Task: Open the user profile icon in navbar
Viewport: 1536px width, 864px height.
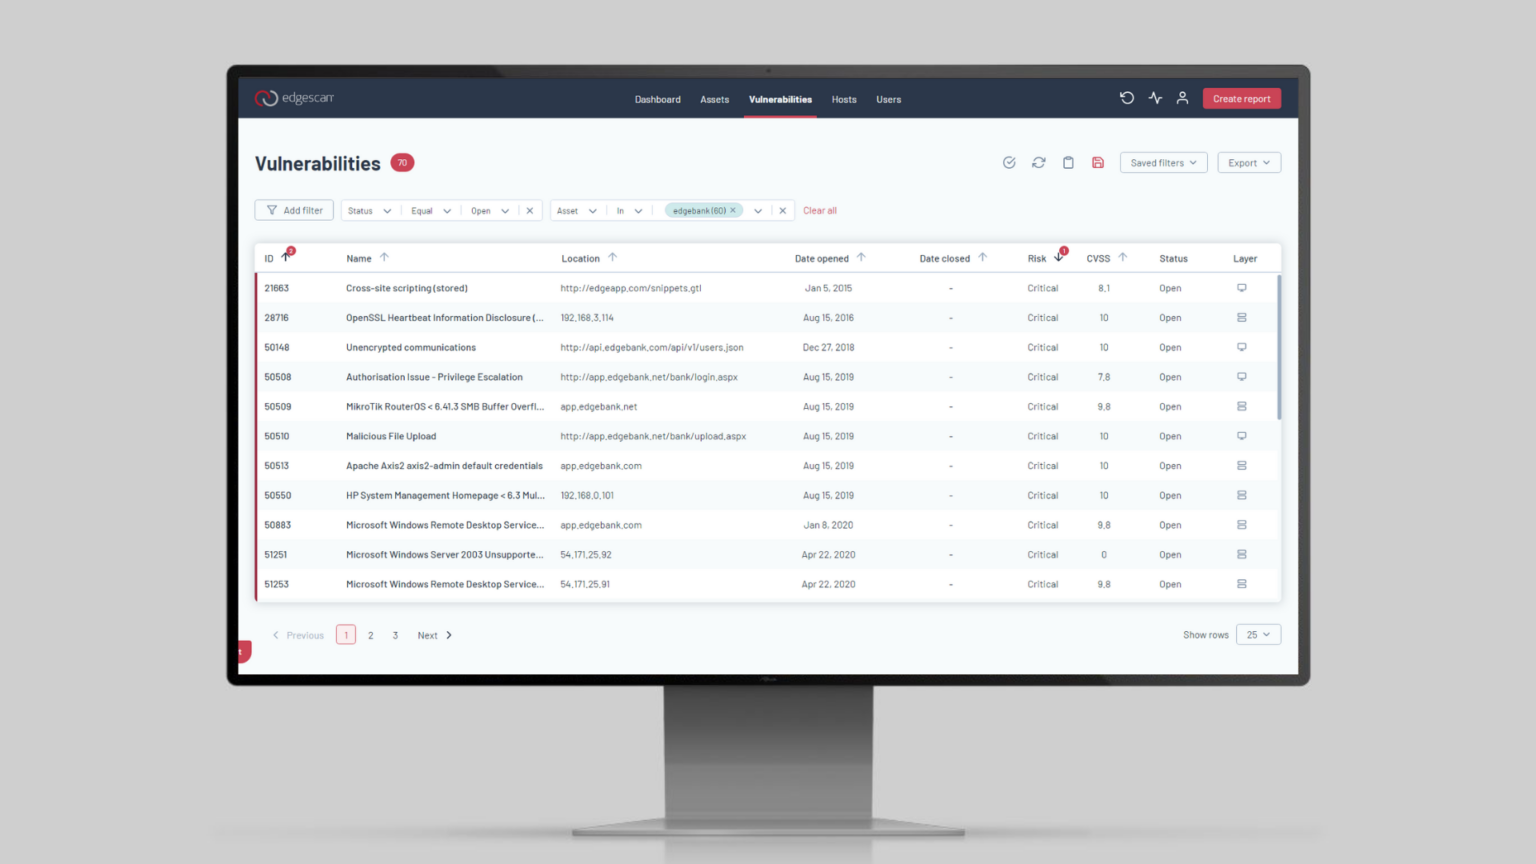Action: [1183, 98]
